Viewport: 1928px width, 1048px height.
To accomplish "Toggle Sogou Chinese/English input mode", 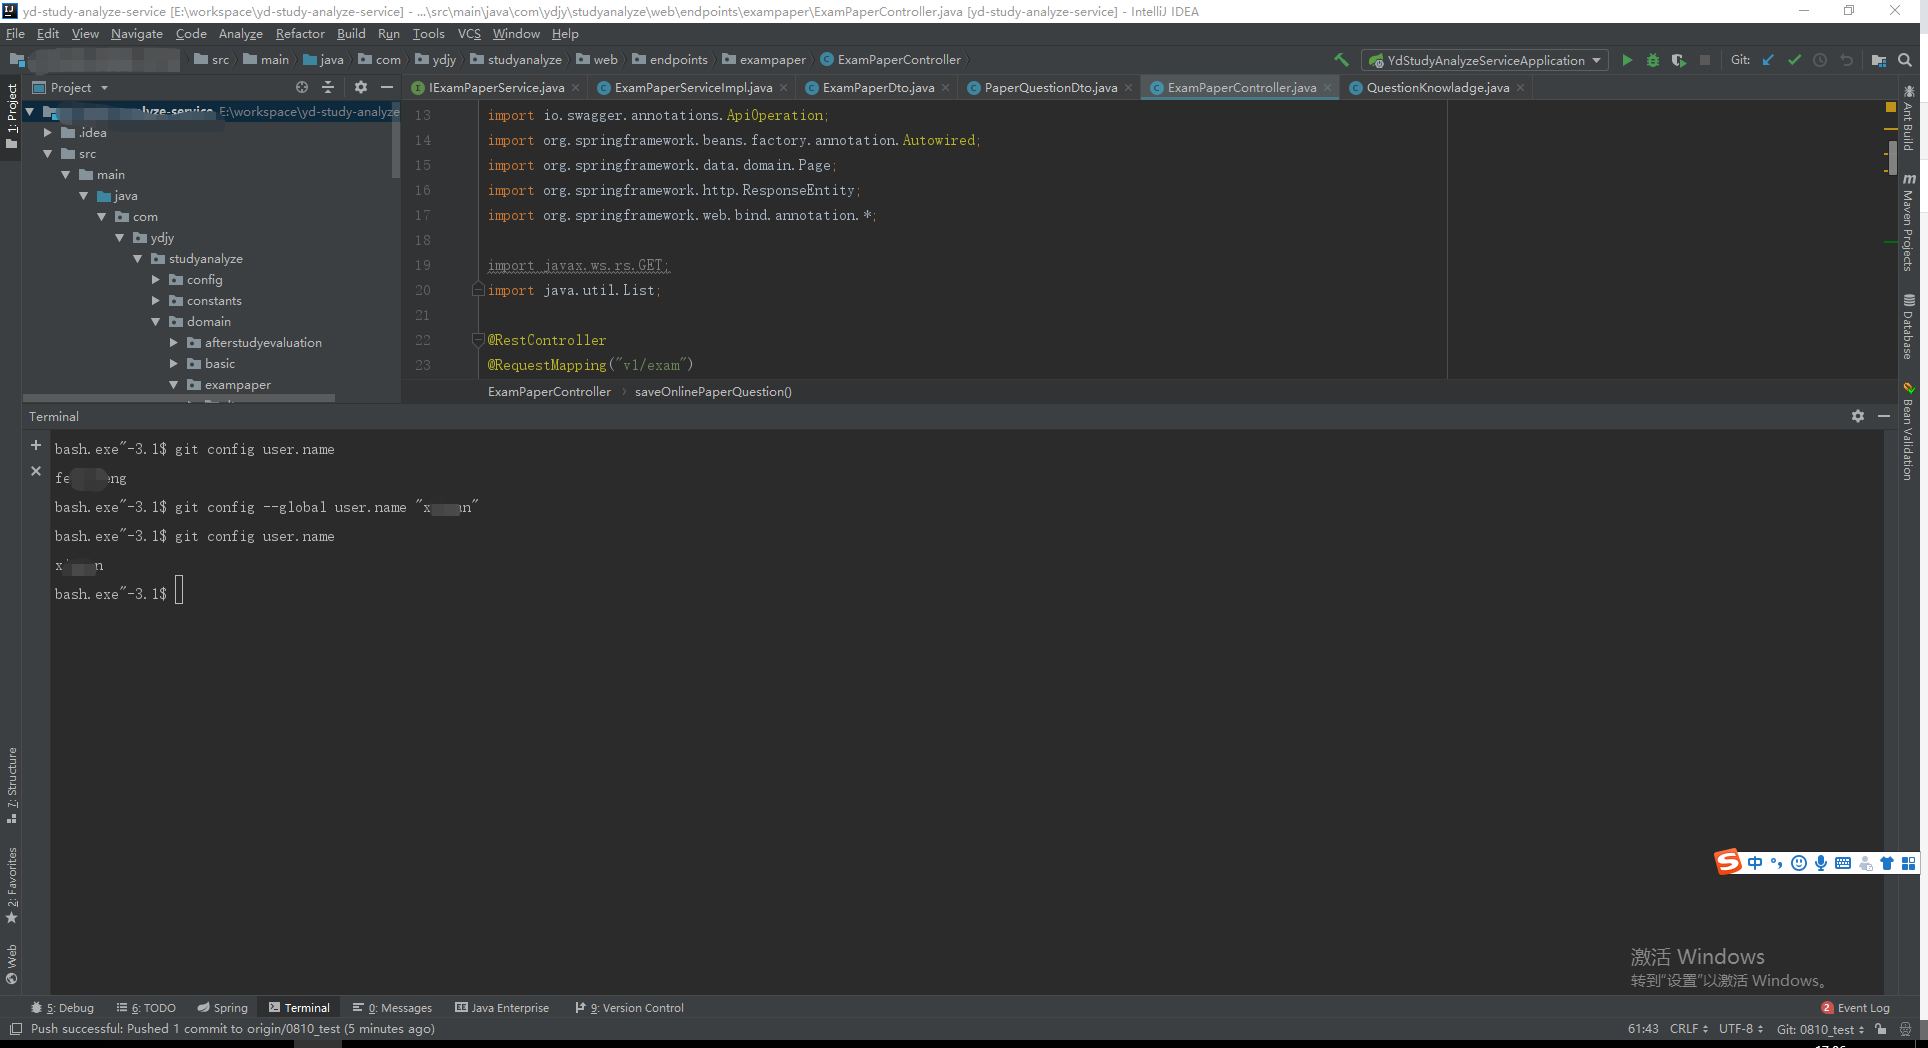I will (1755, 863).
